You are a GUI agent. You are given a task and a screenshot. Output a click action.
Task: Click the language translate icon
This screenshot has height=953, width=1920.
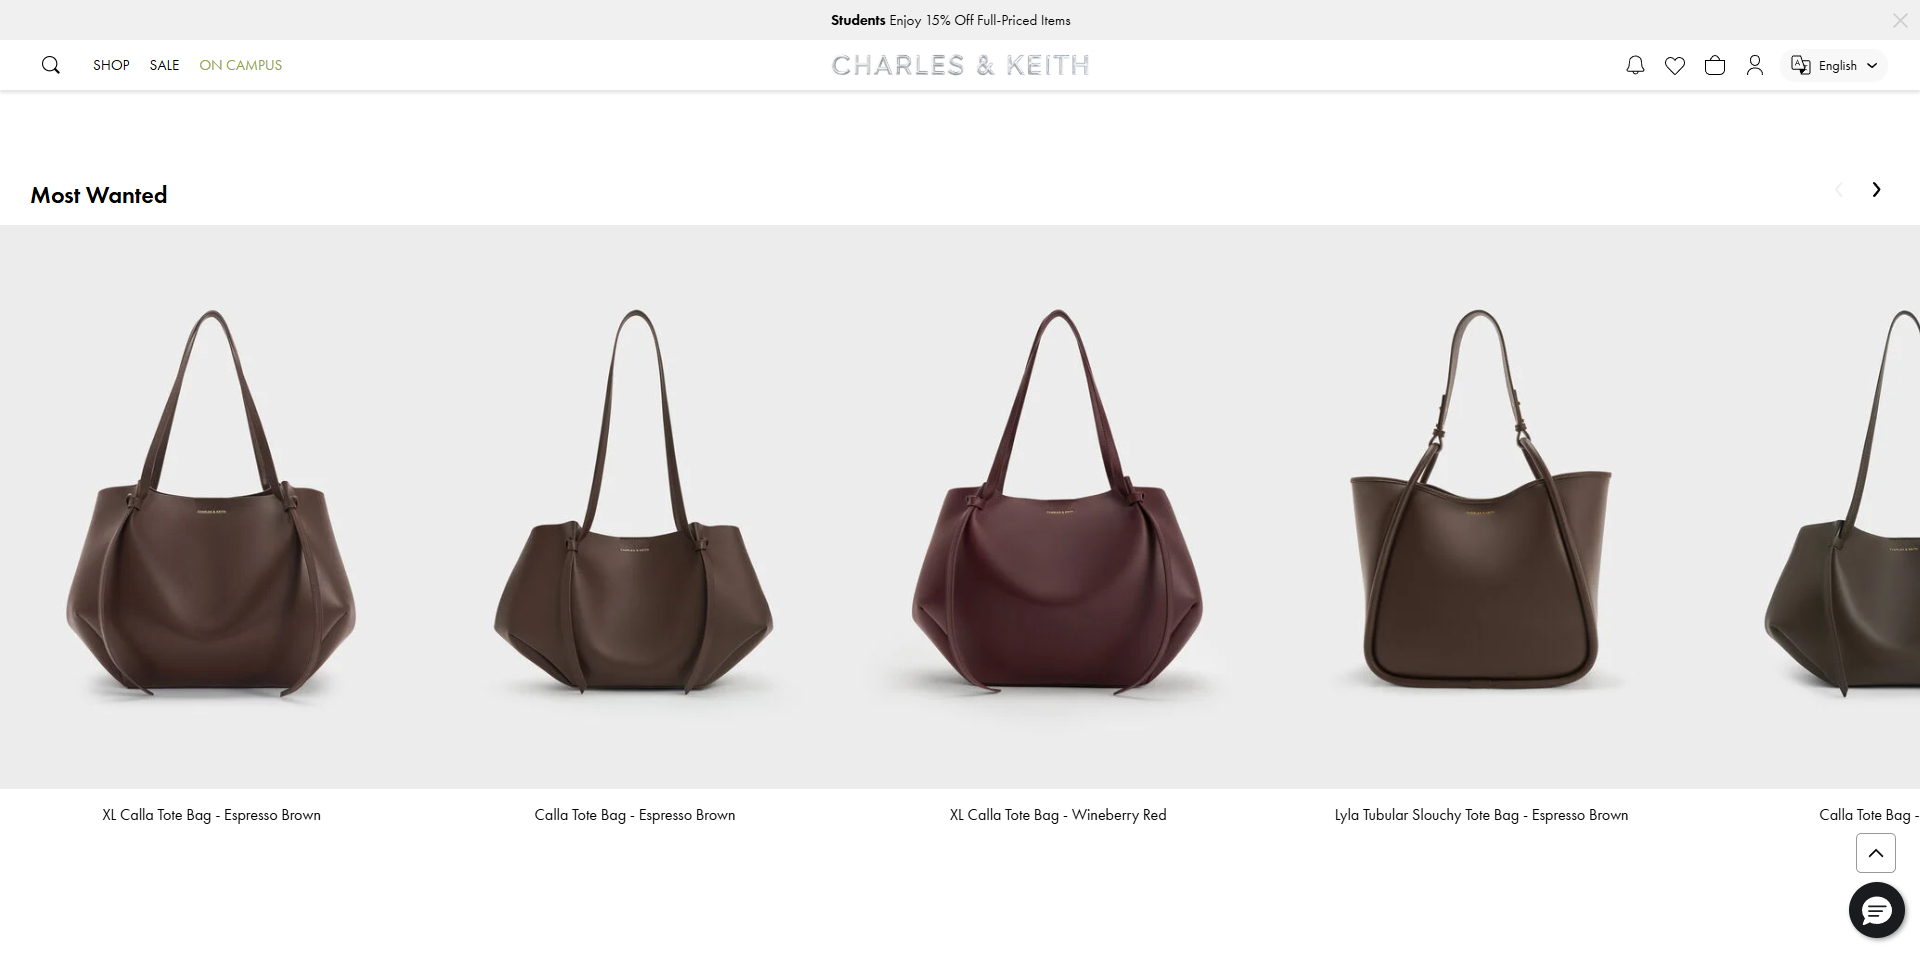(1801, 65)
